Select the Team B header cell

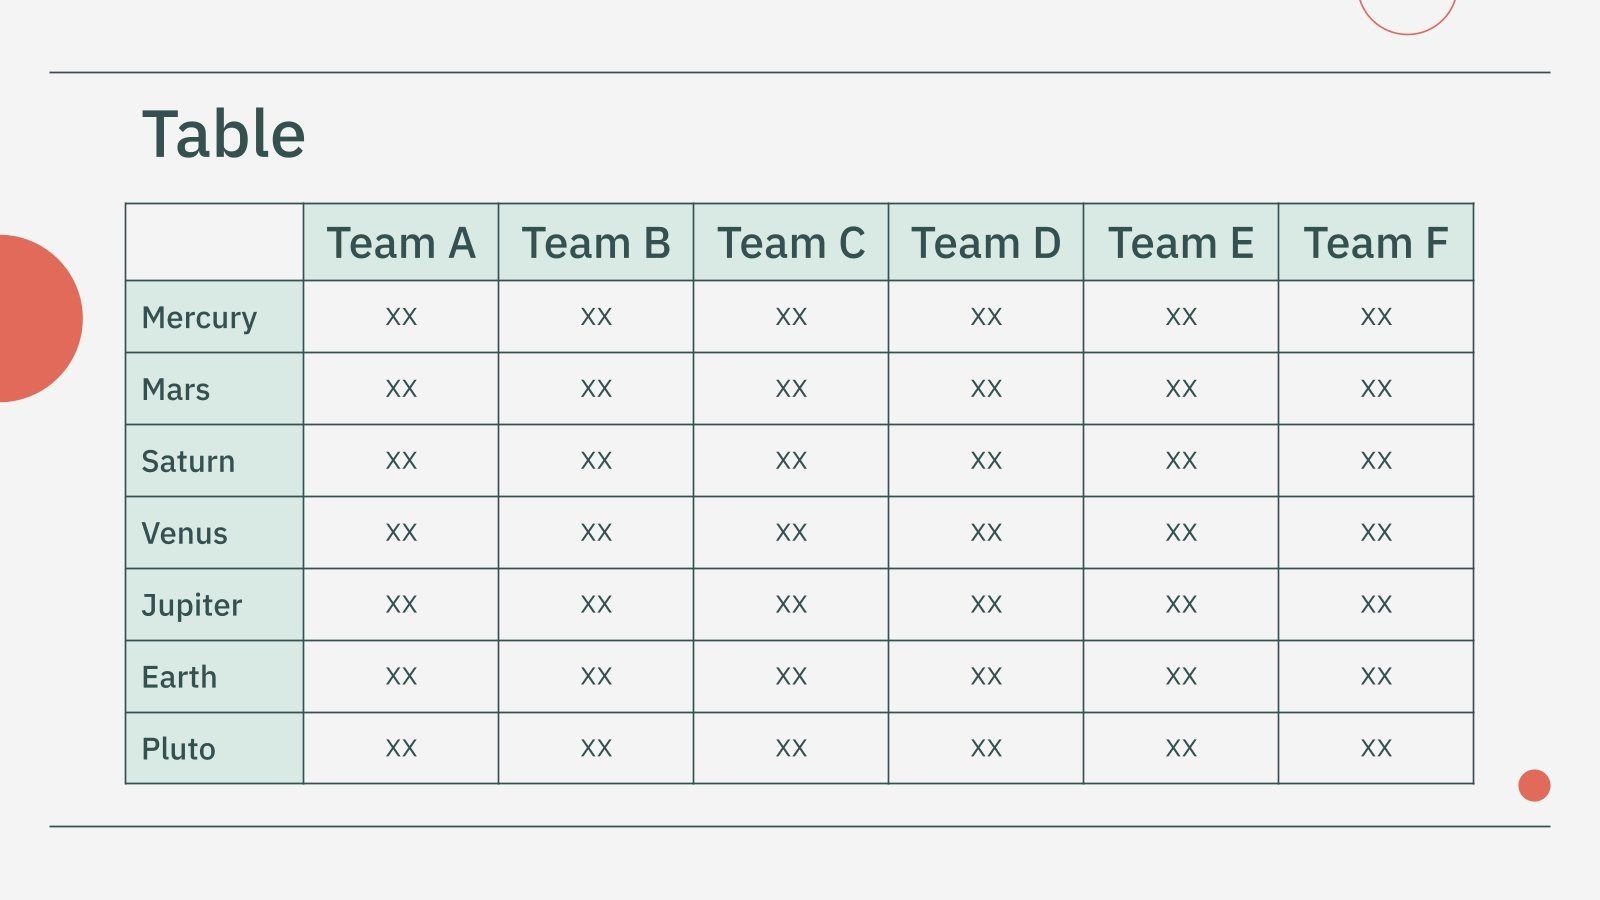tap(596, 242)
